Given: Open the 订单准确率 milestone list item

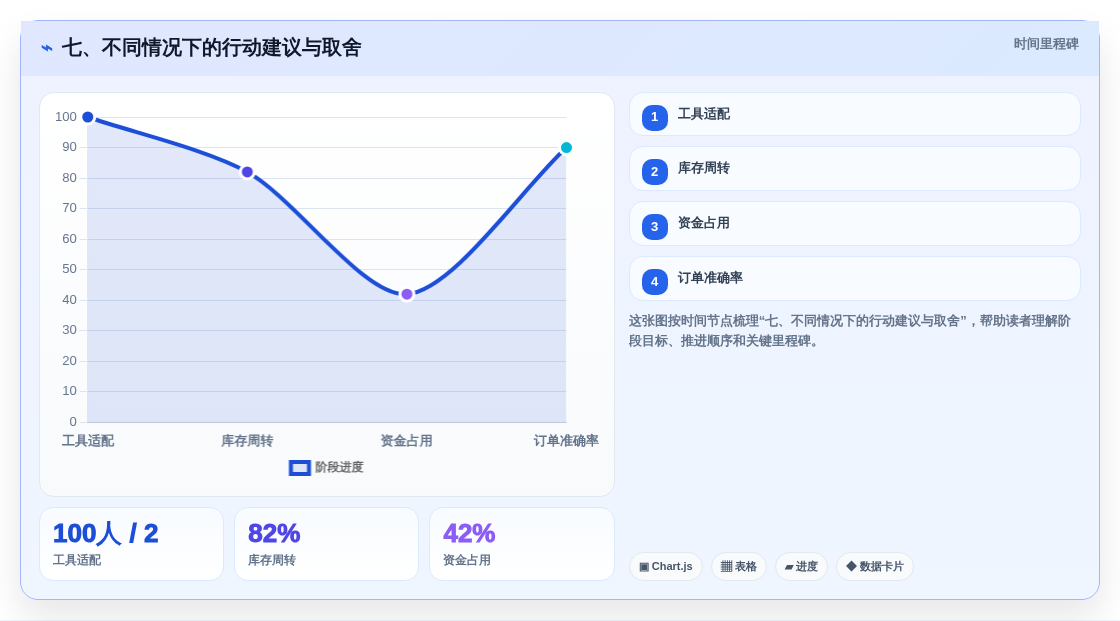Looking at the screenshot, I should click(854, 279).
